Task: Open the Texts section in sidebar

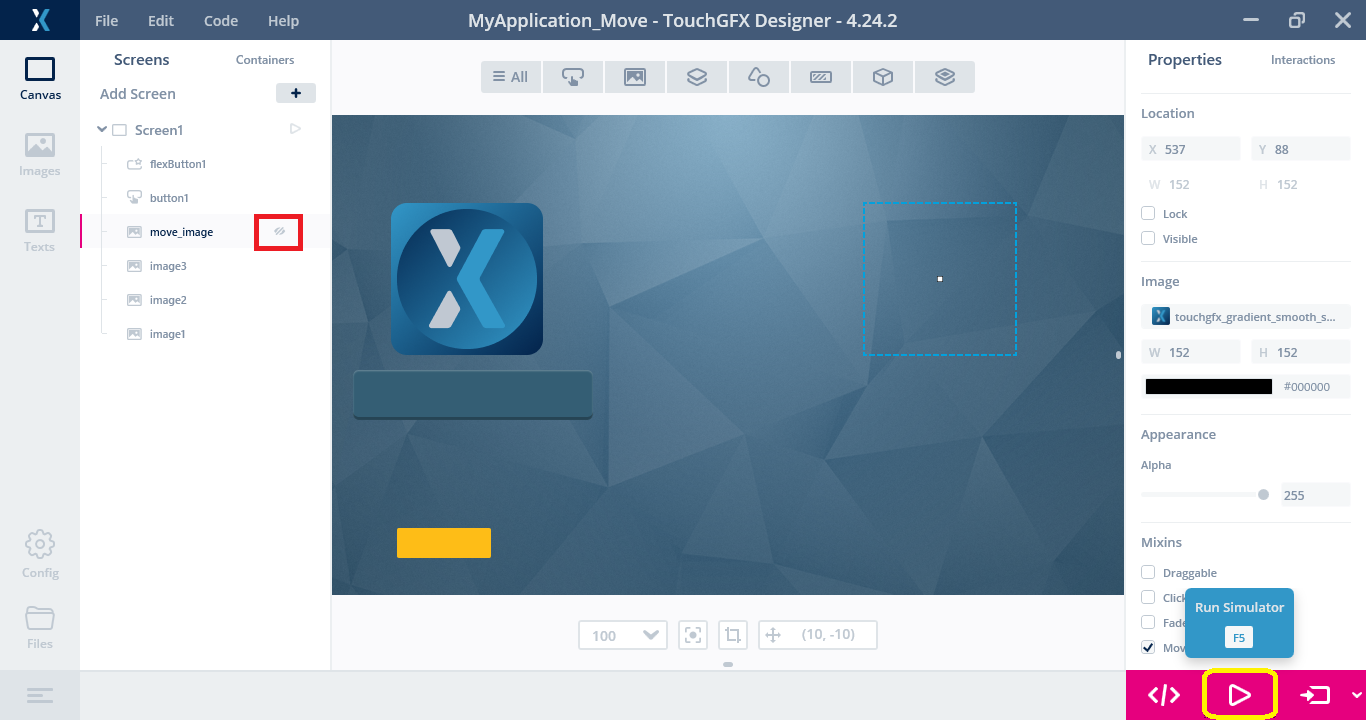Action: click(40, 231)
